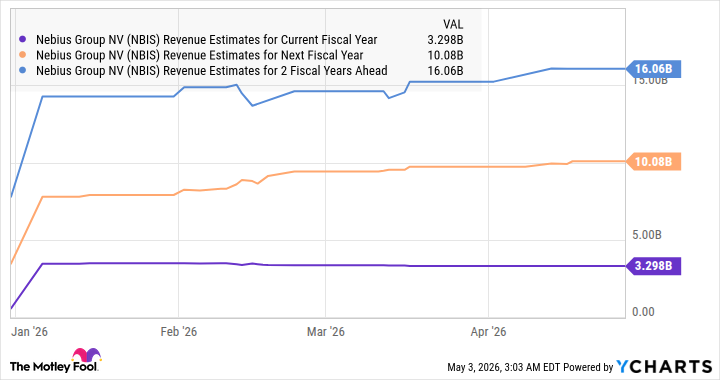Click The Motley Fool text wordmark
The width and height of the screenshot is (720, 380).
54,367
